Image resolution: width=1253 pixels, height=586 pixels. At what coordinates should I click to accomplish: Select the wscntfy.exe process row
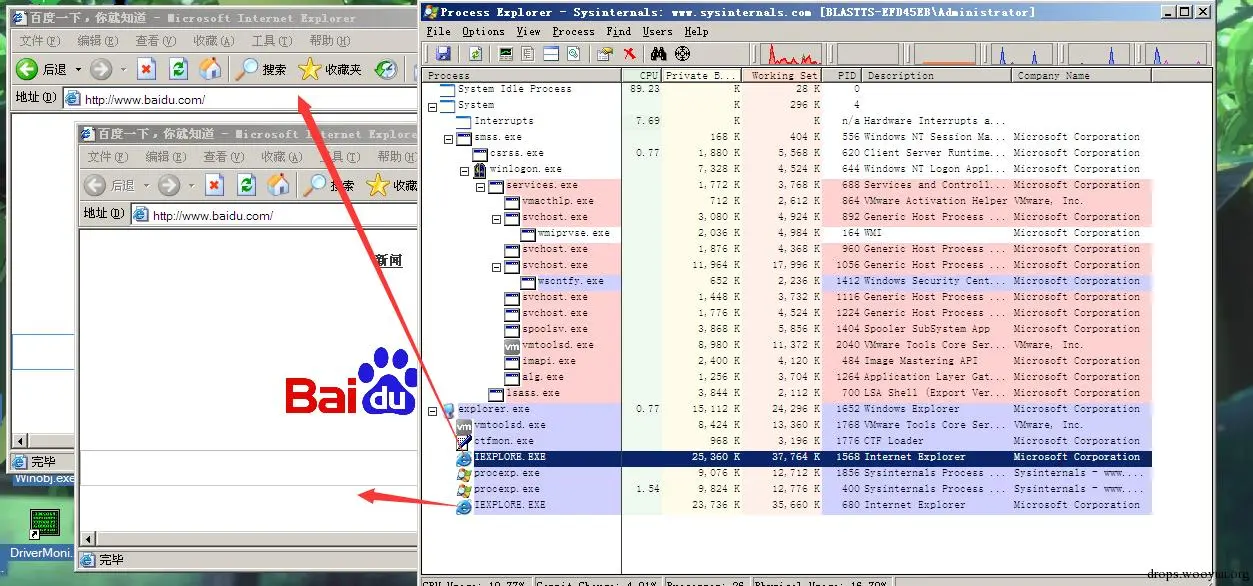pos(787,282)
